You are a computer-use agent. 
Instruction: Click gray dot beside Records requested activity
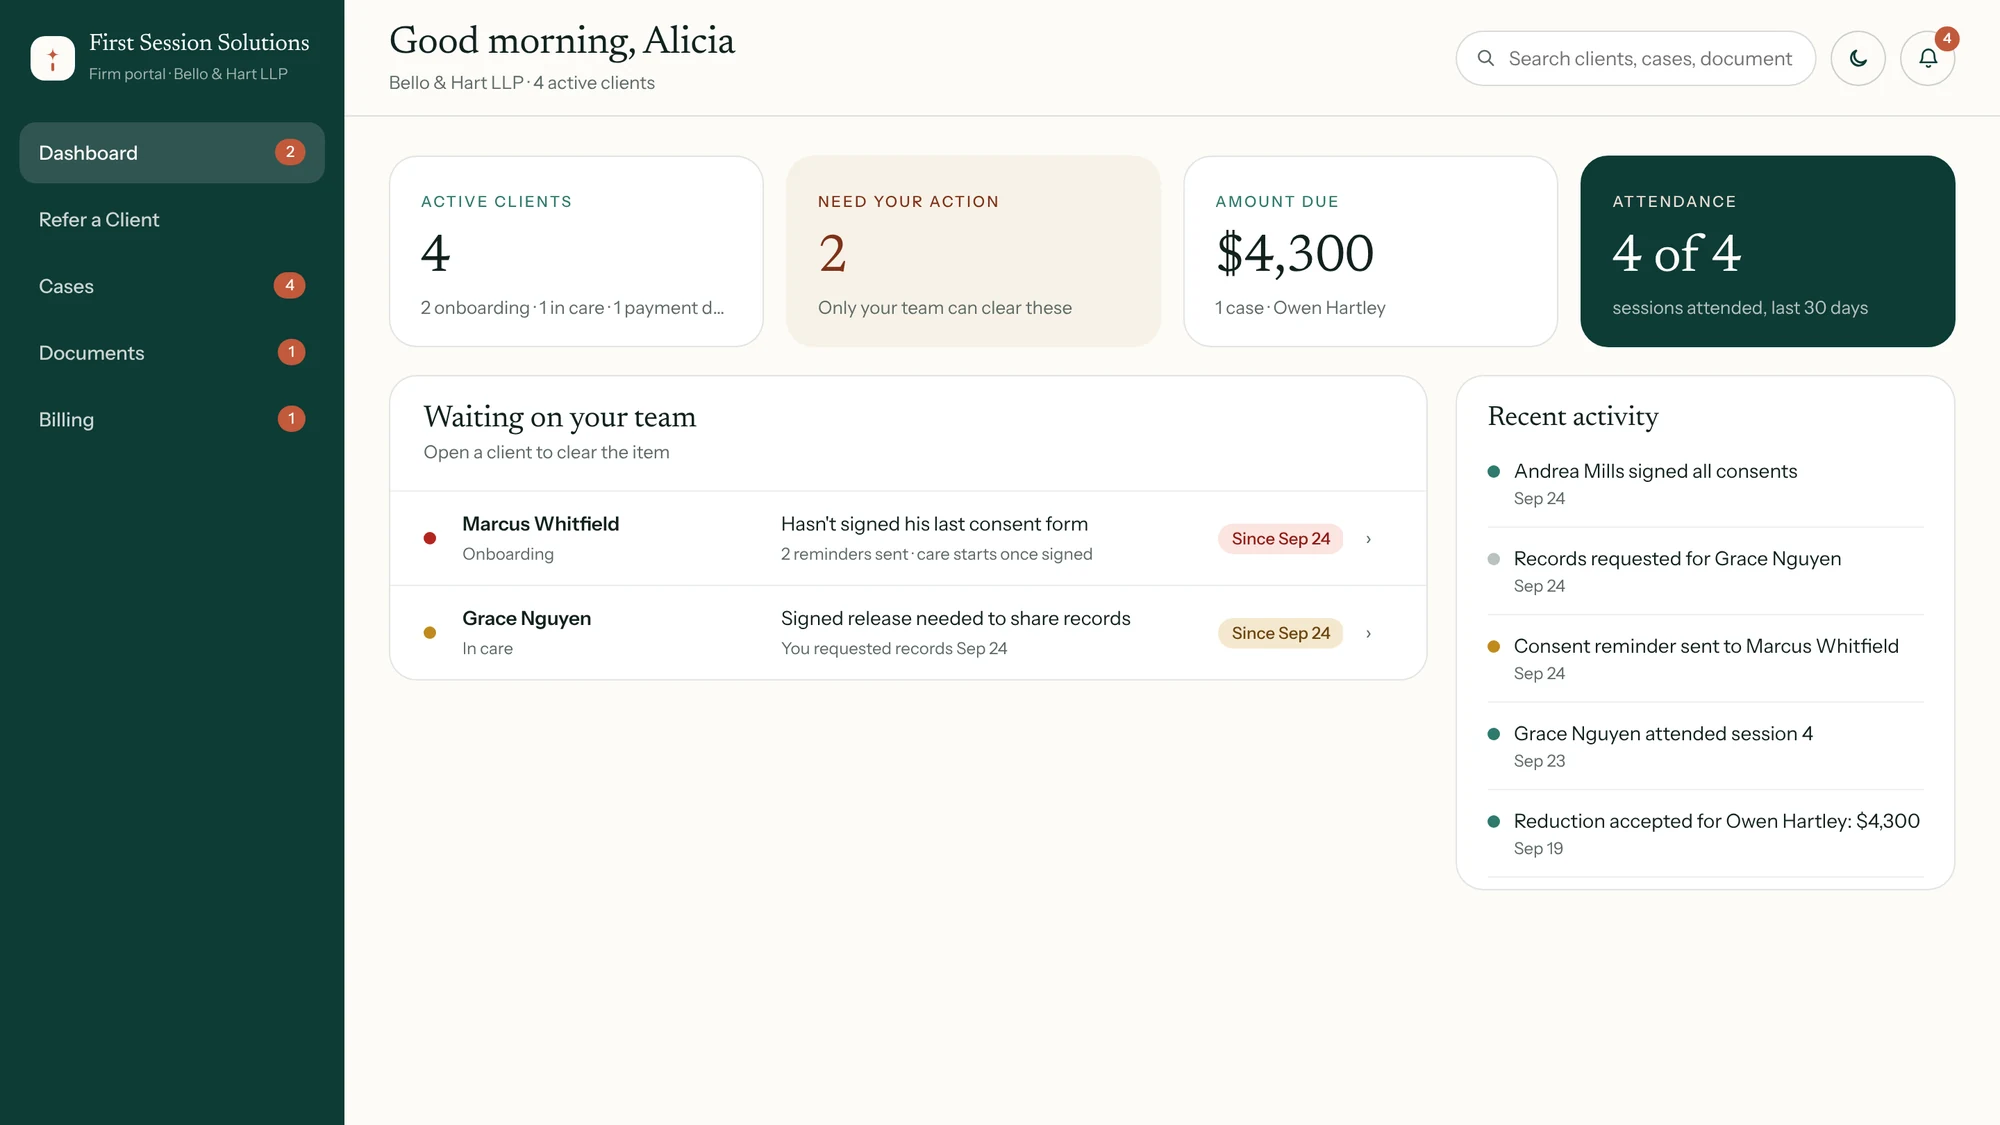[x=1494, y=559]
